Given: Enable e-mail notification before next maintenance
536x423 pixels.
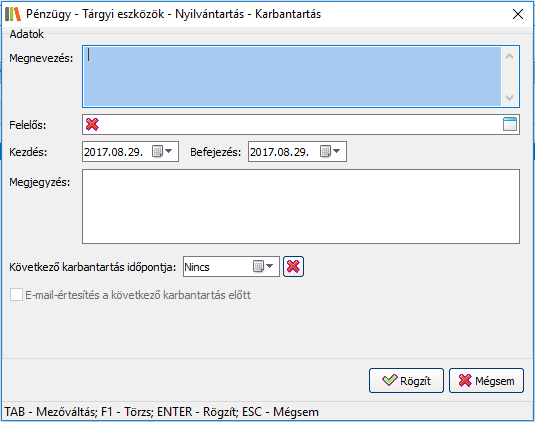Looking at the screenshot, I should pos(16,294).
